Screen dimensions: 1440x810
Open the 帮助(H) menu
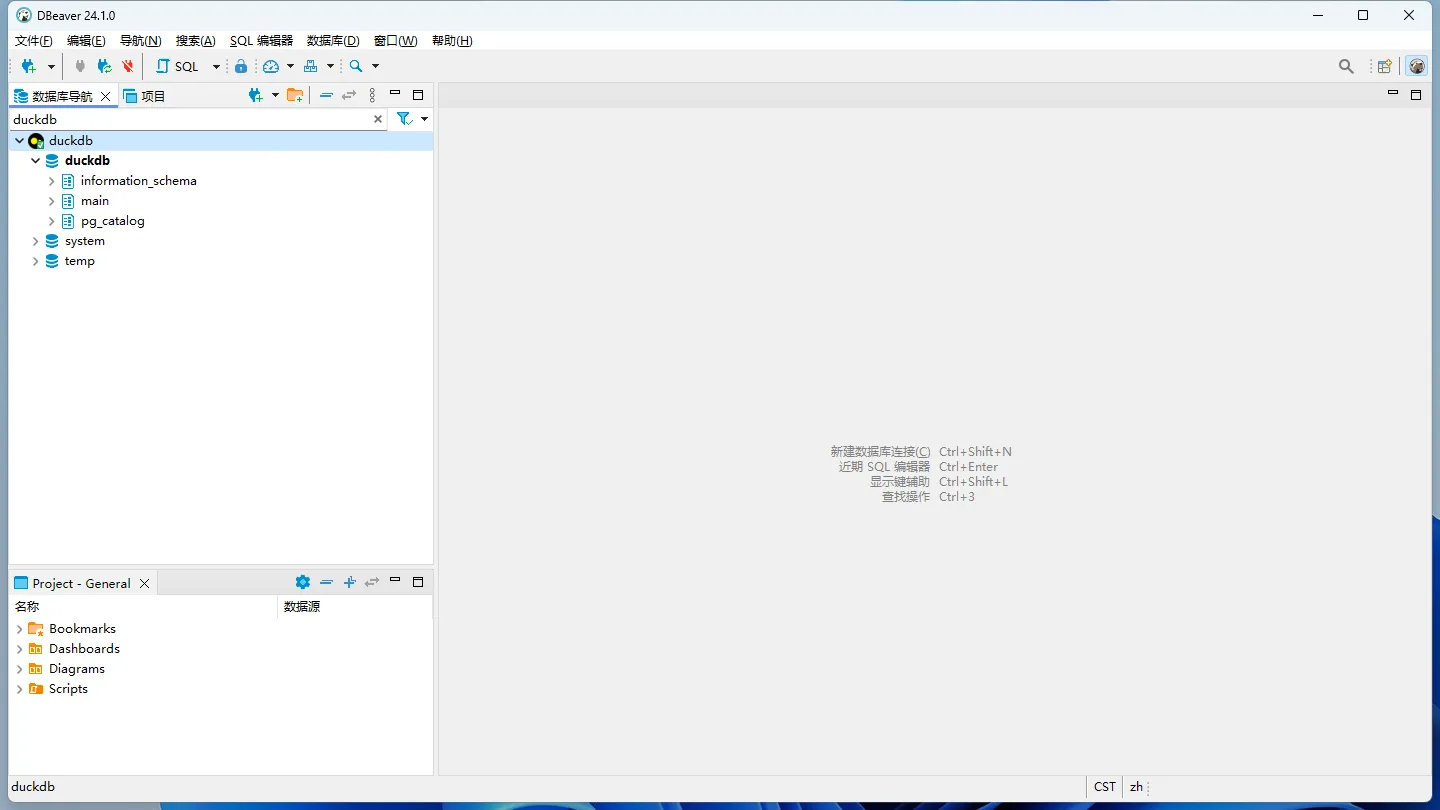pos(452,41)
